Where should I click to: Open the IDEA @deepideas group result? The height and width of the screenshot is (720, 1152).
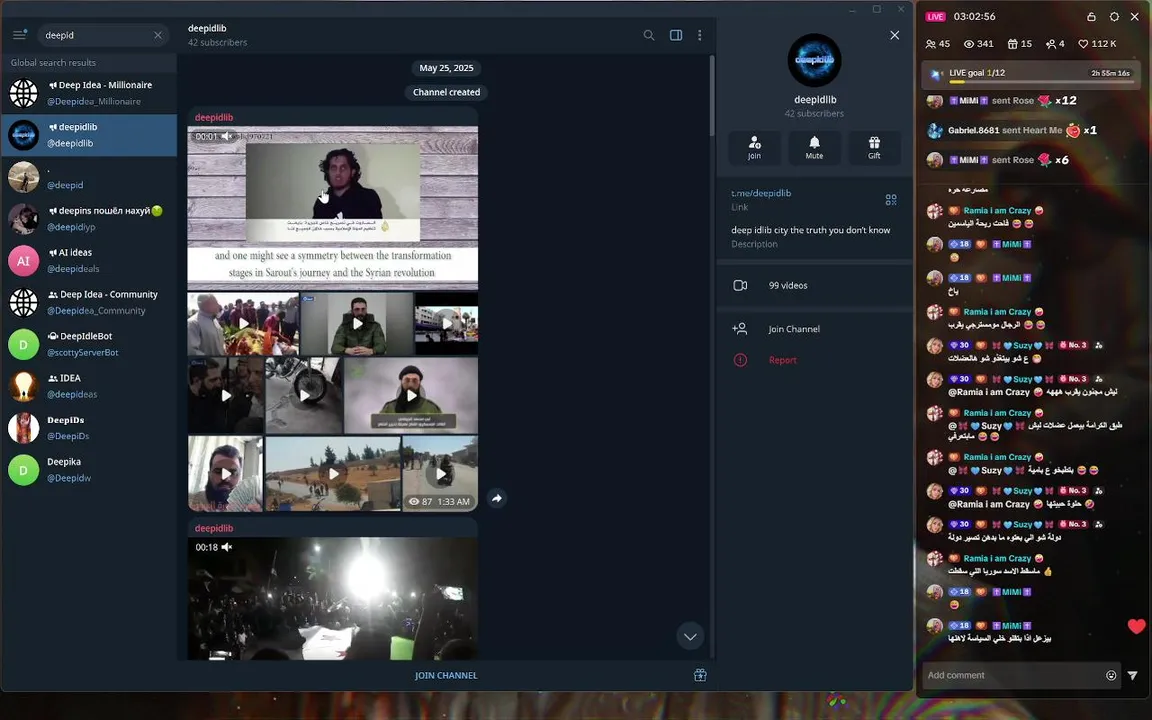tap(89, 386)
